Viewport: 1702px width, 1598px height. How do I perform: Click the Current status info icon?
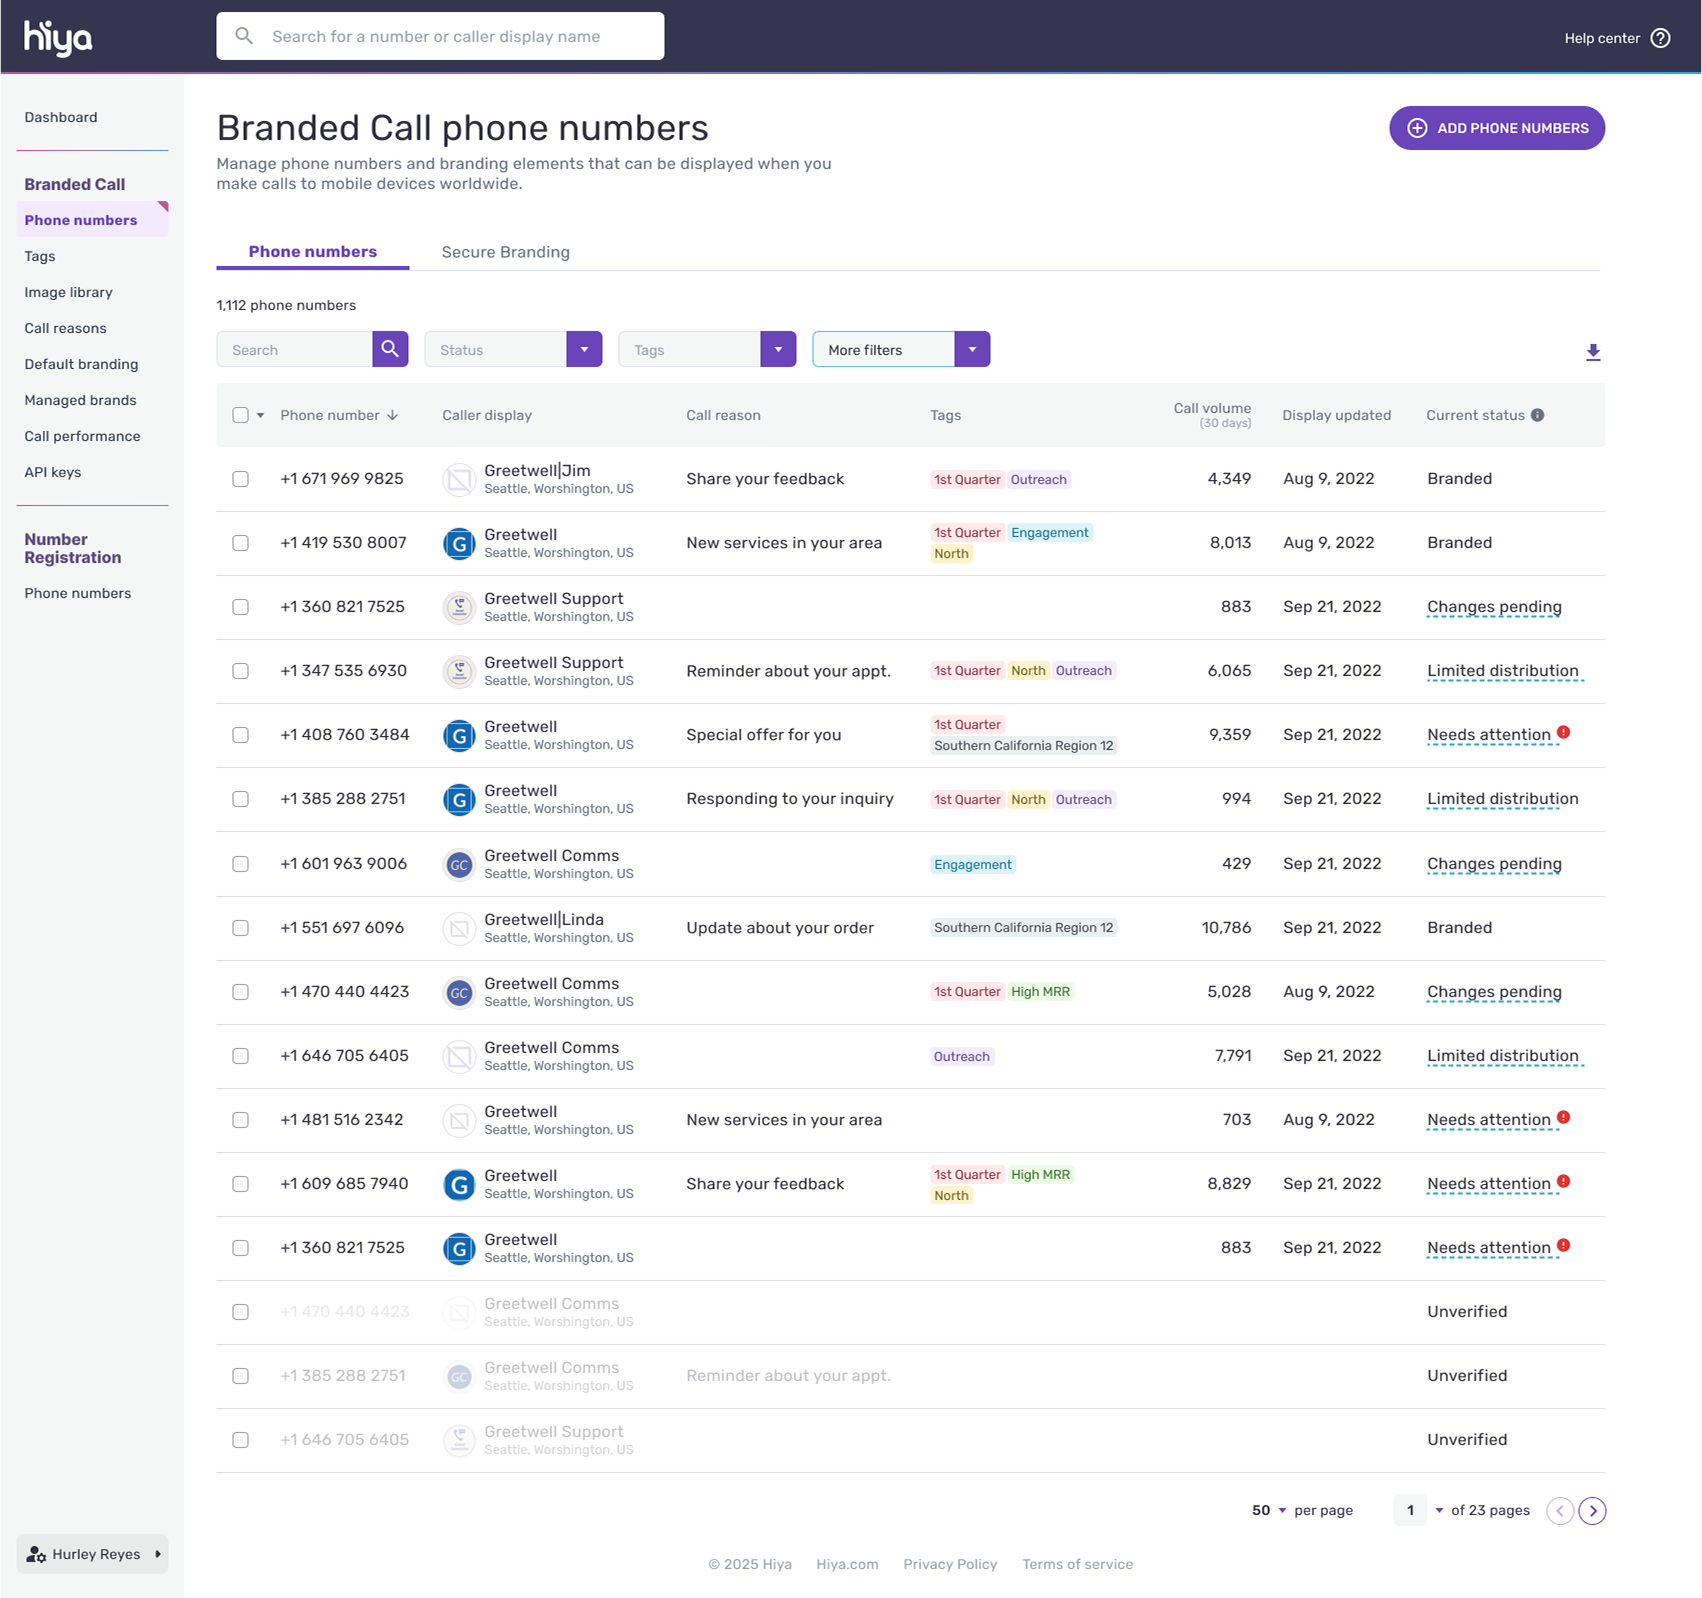1538,415
